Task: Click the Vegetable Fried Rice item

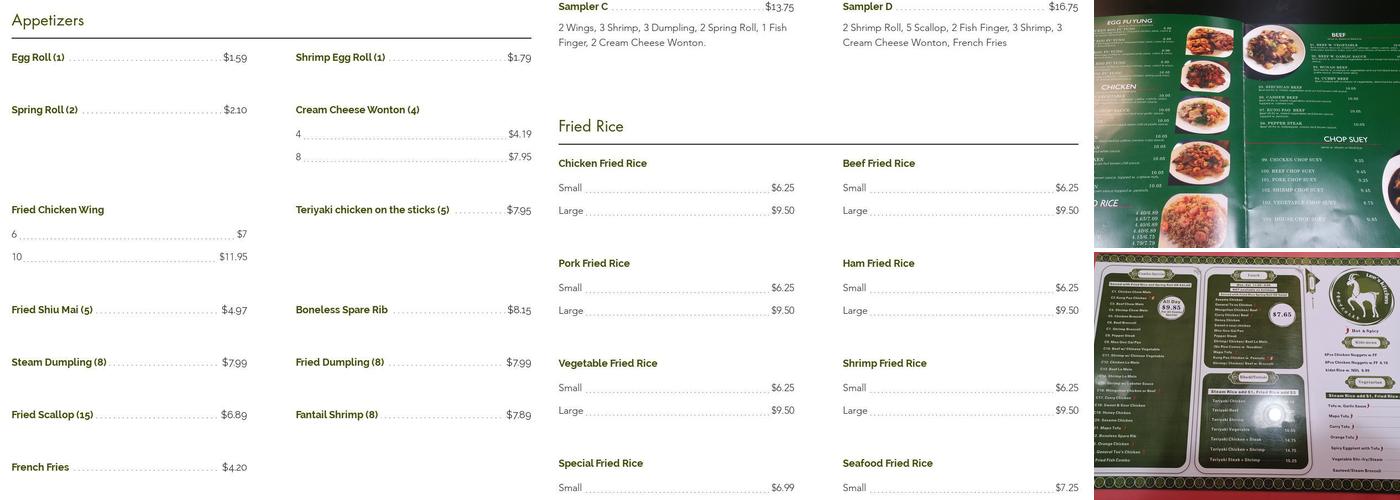Action: pyautogui.click(x=607, y=364)
